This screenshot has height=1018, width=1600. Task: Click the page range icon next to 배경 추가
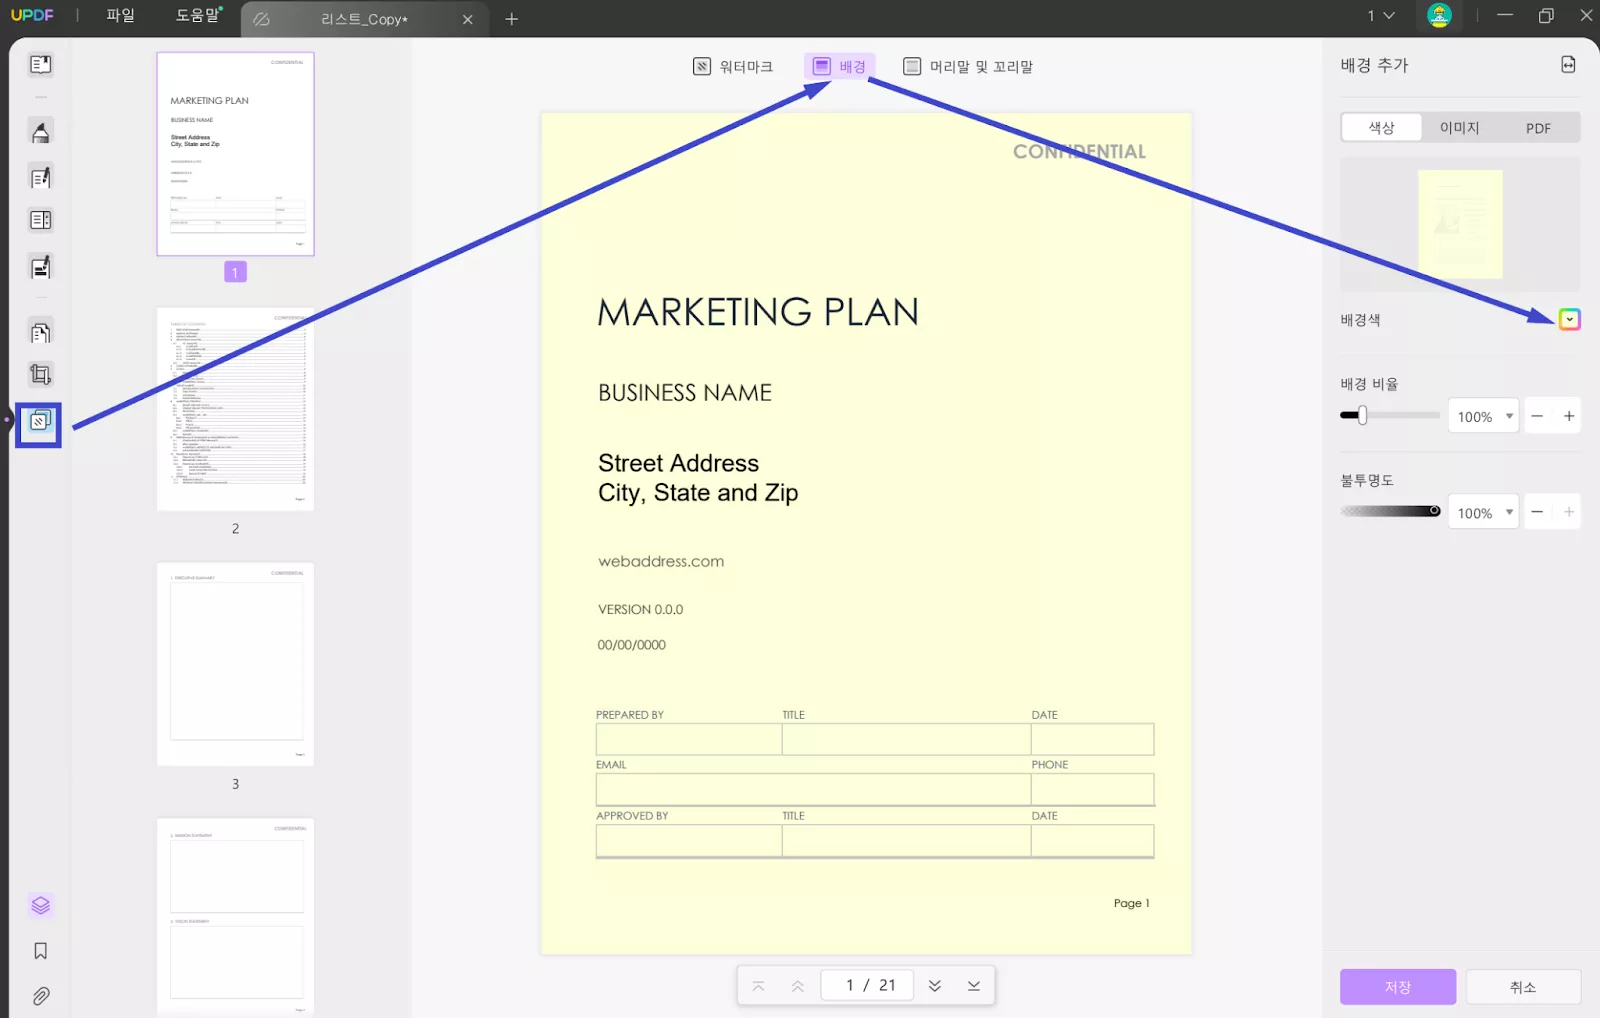pos(1568,65)
